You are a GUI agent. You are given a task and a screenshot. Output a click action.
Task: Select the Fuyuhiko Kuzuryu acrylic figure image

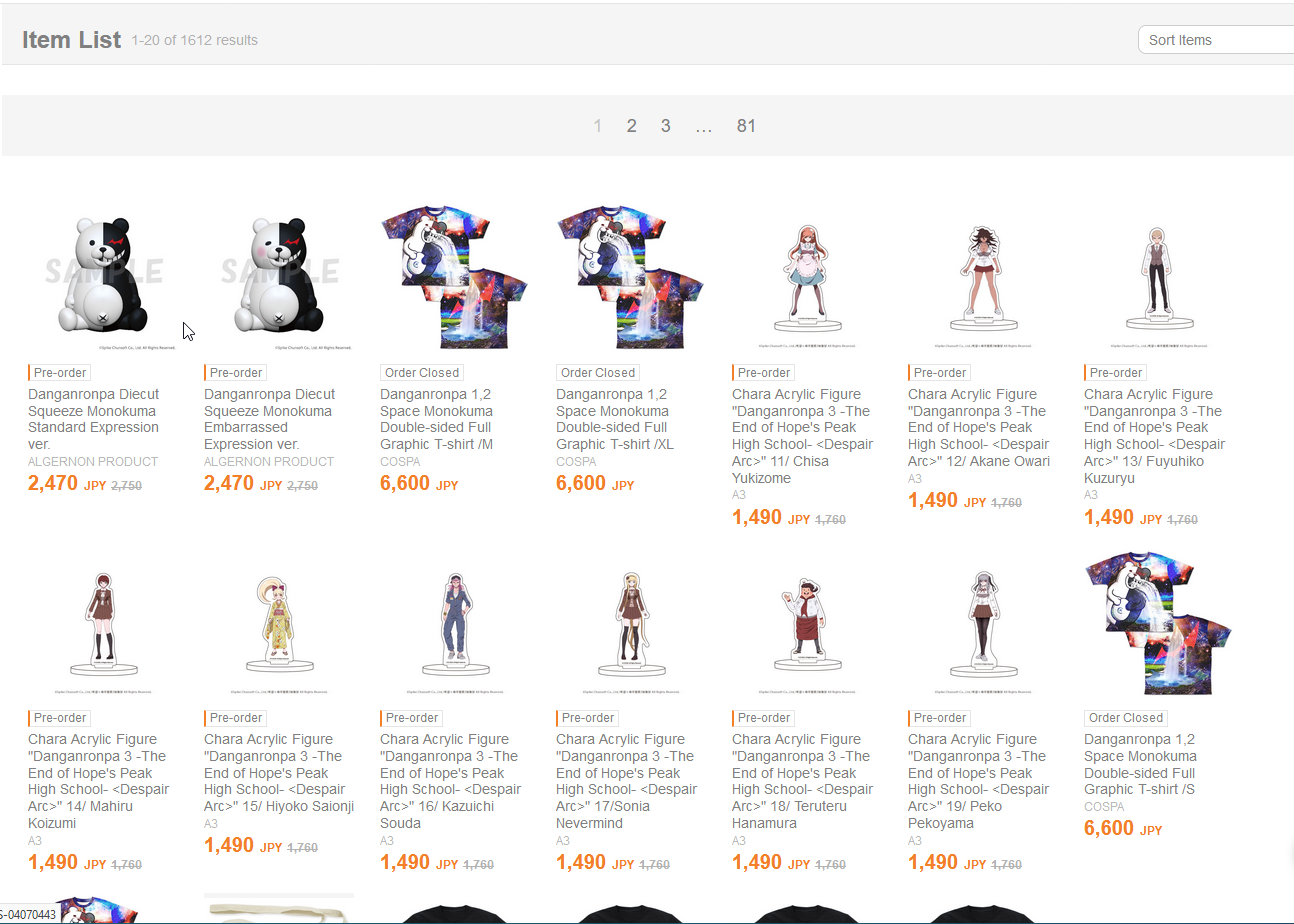1159,276
